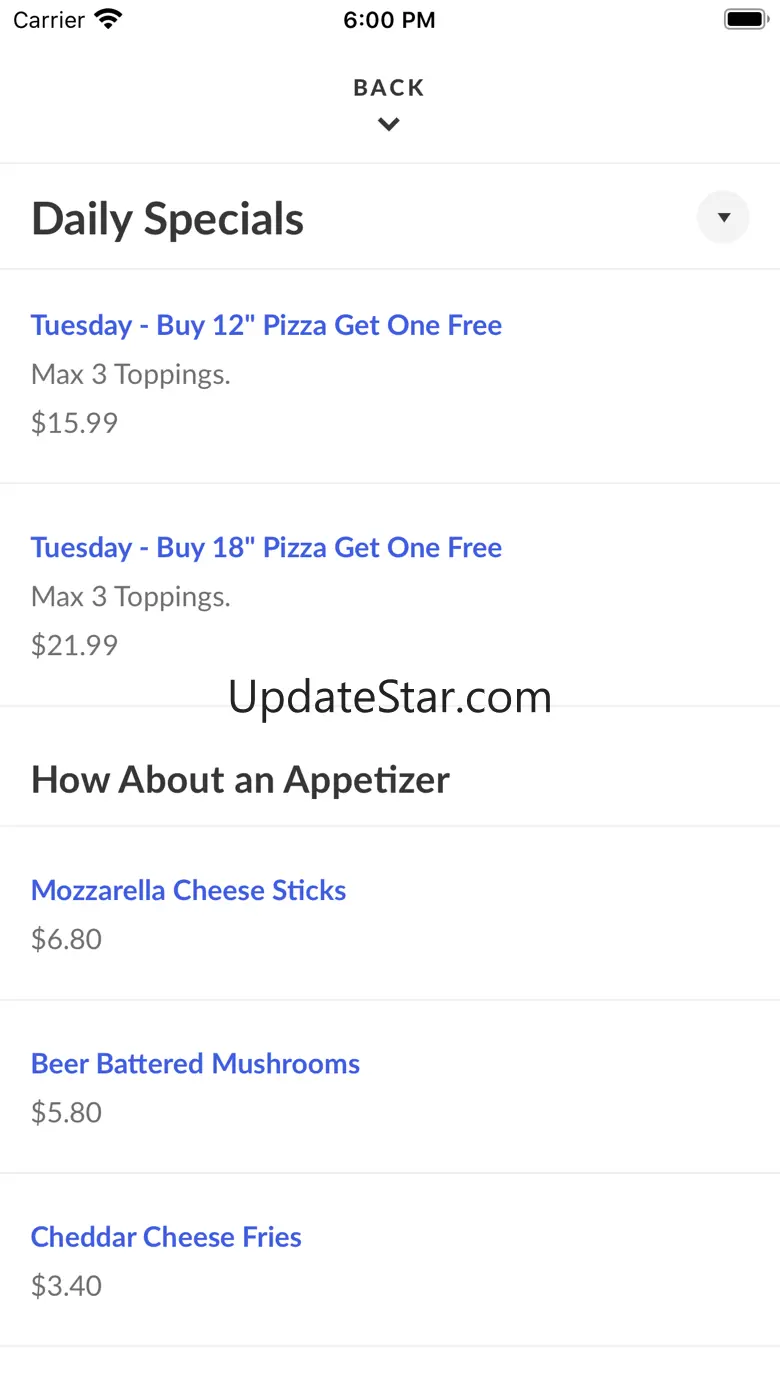The height and width of the screenshot is (1387, 780).
Task: Open Tuesday Buy 18" Pizza Get One Free
Action: 266,547
